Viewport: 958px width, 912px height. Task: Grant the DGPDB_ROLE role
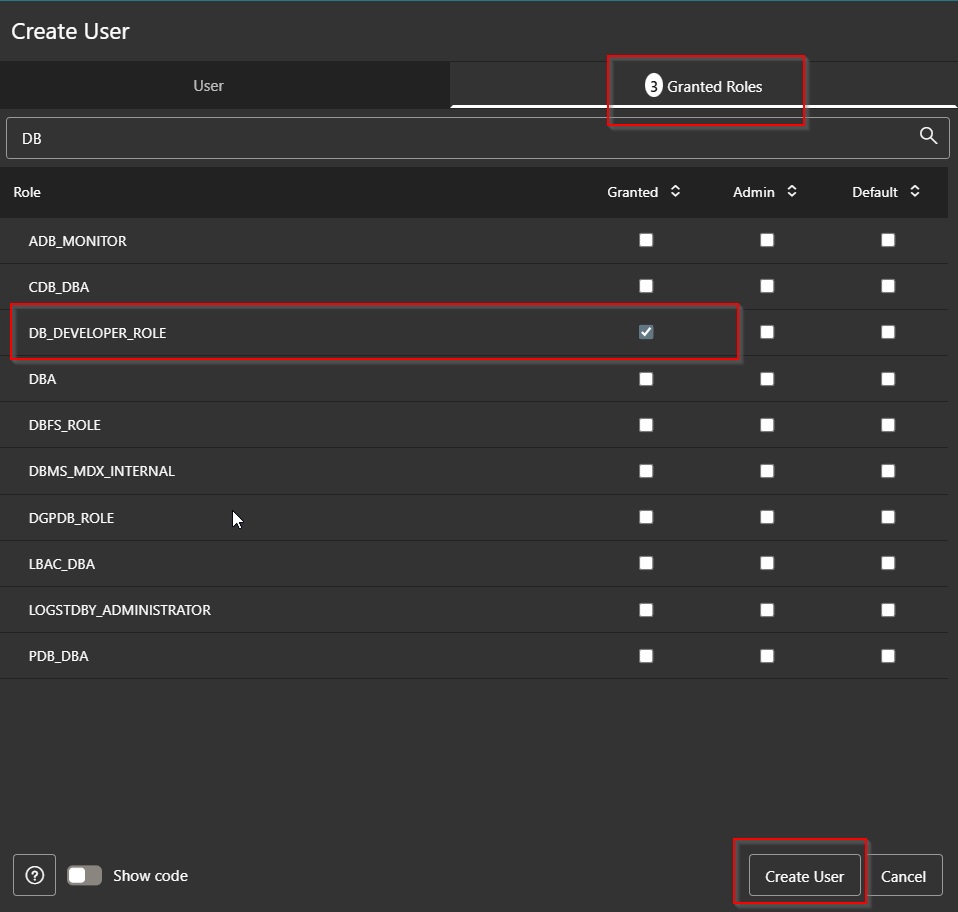point(645,517)
